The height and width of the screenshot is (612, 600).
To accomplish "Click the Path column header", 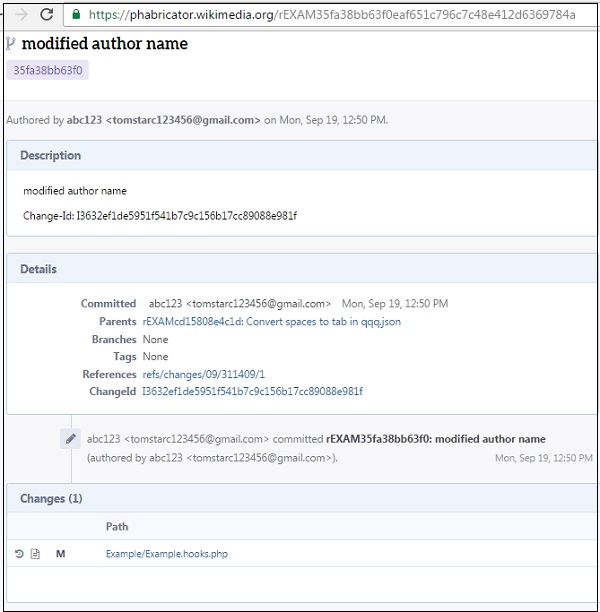I will pos(117,527).
